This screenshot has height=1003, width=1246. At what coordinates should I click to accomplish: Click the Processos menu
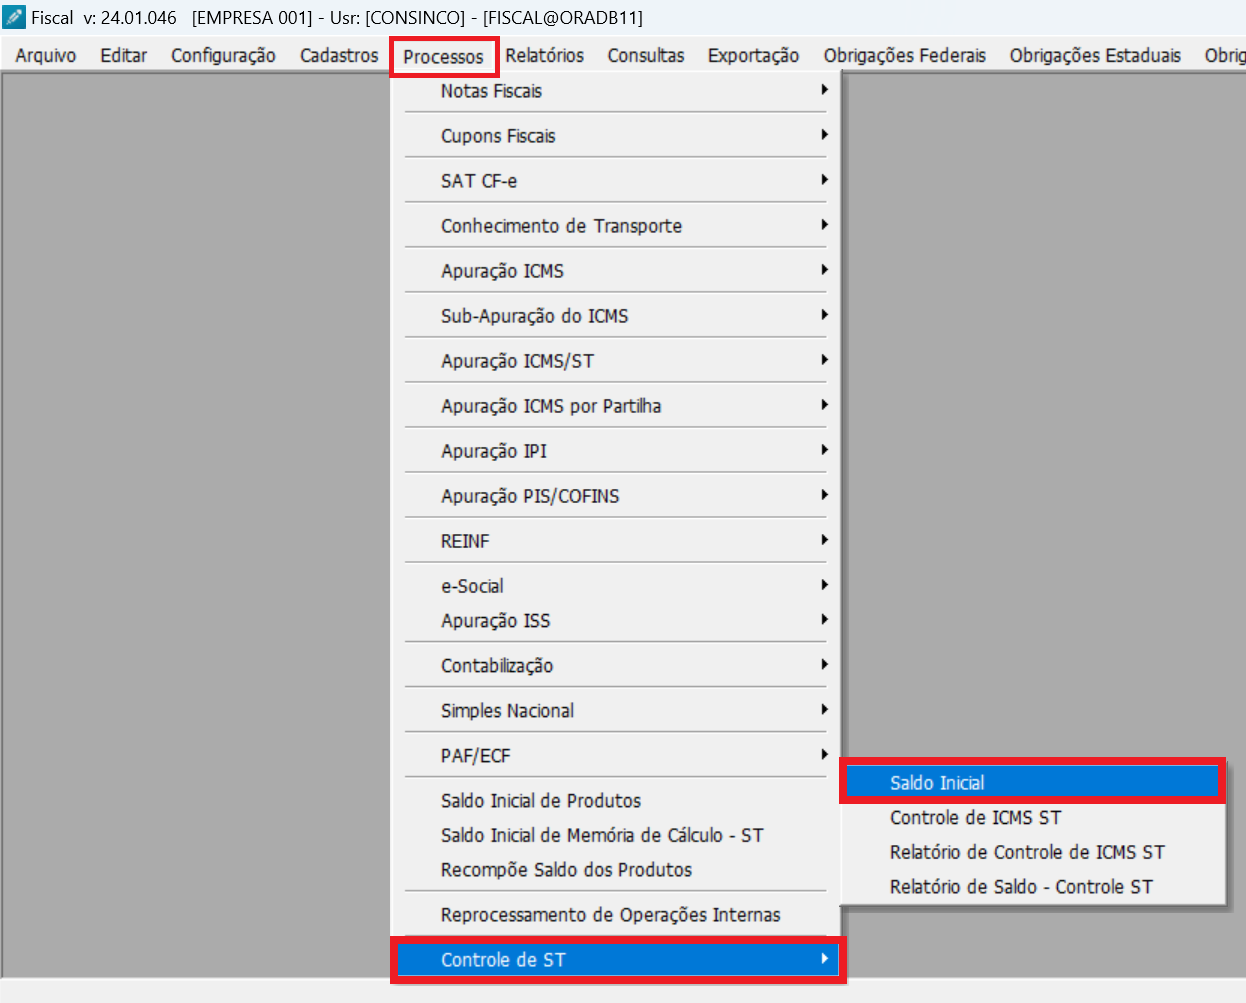tap(443, 57)
